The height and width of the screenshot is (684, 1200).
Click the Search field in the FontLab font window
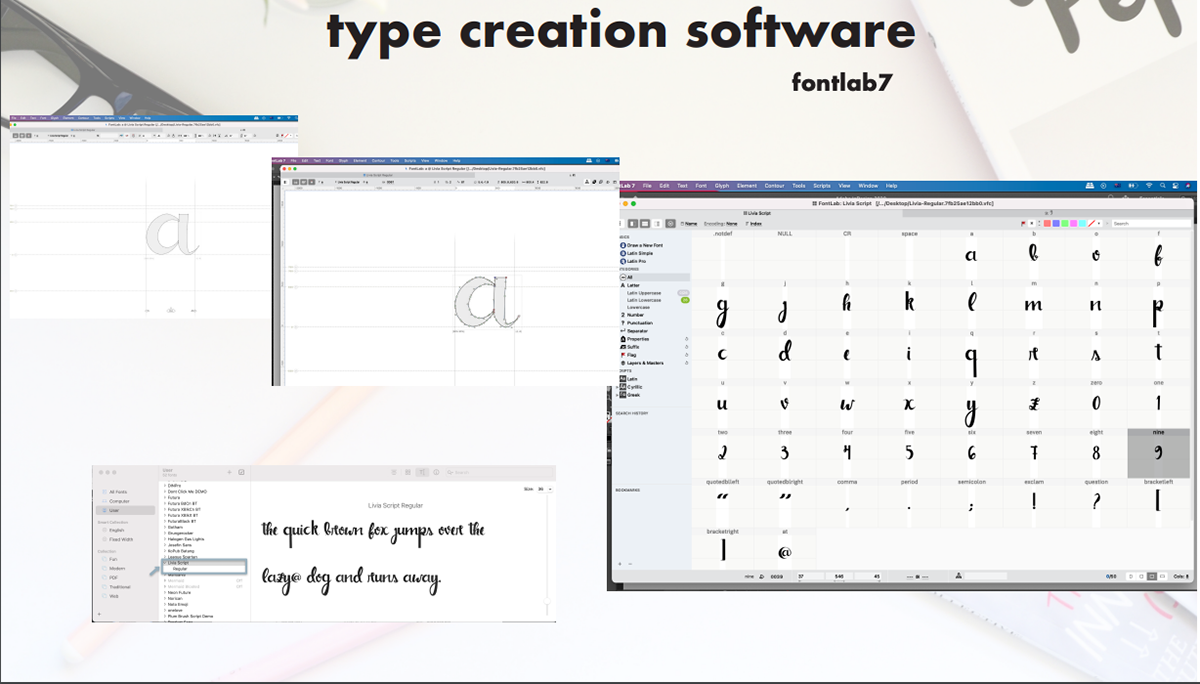tap(1151, 223)
